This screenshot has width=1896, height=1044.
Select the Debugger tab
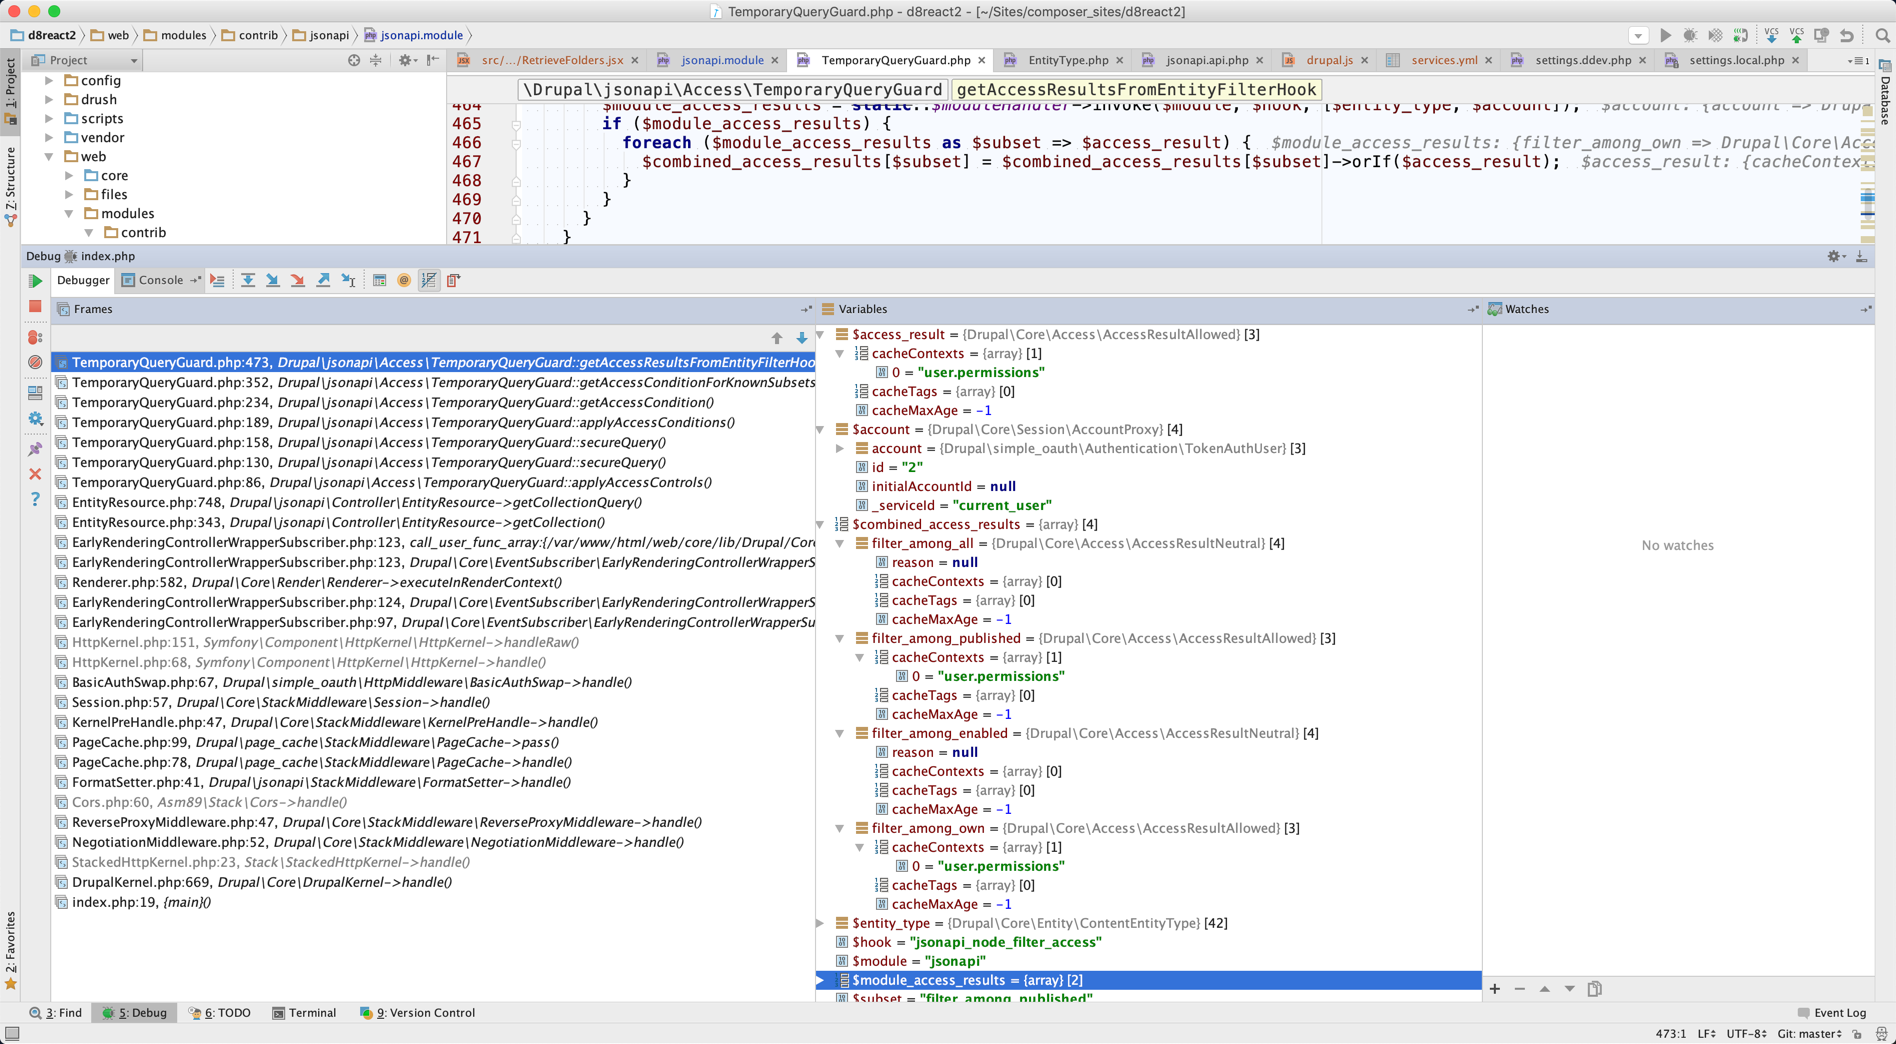[83, 281]
